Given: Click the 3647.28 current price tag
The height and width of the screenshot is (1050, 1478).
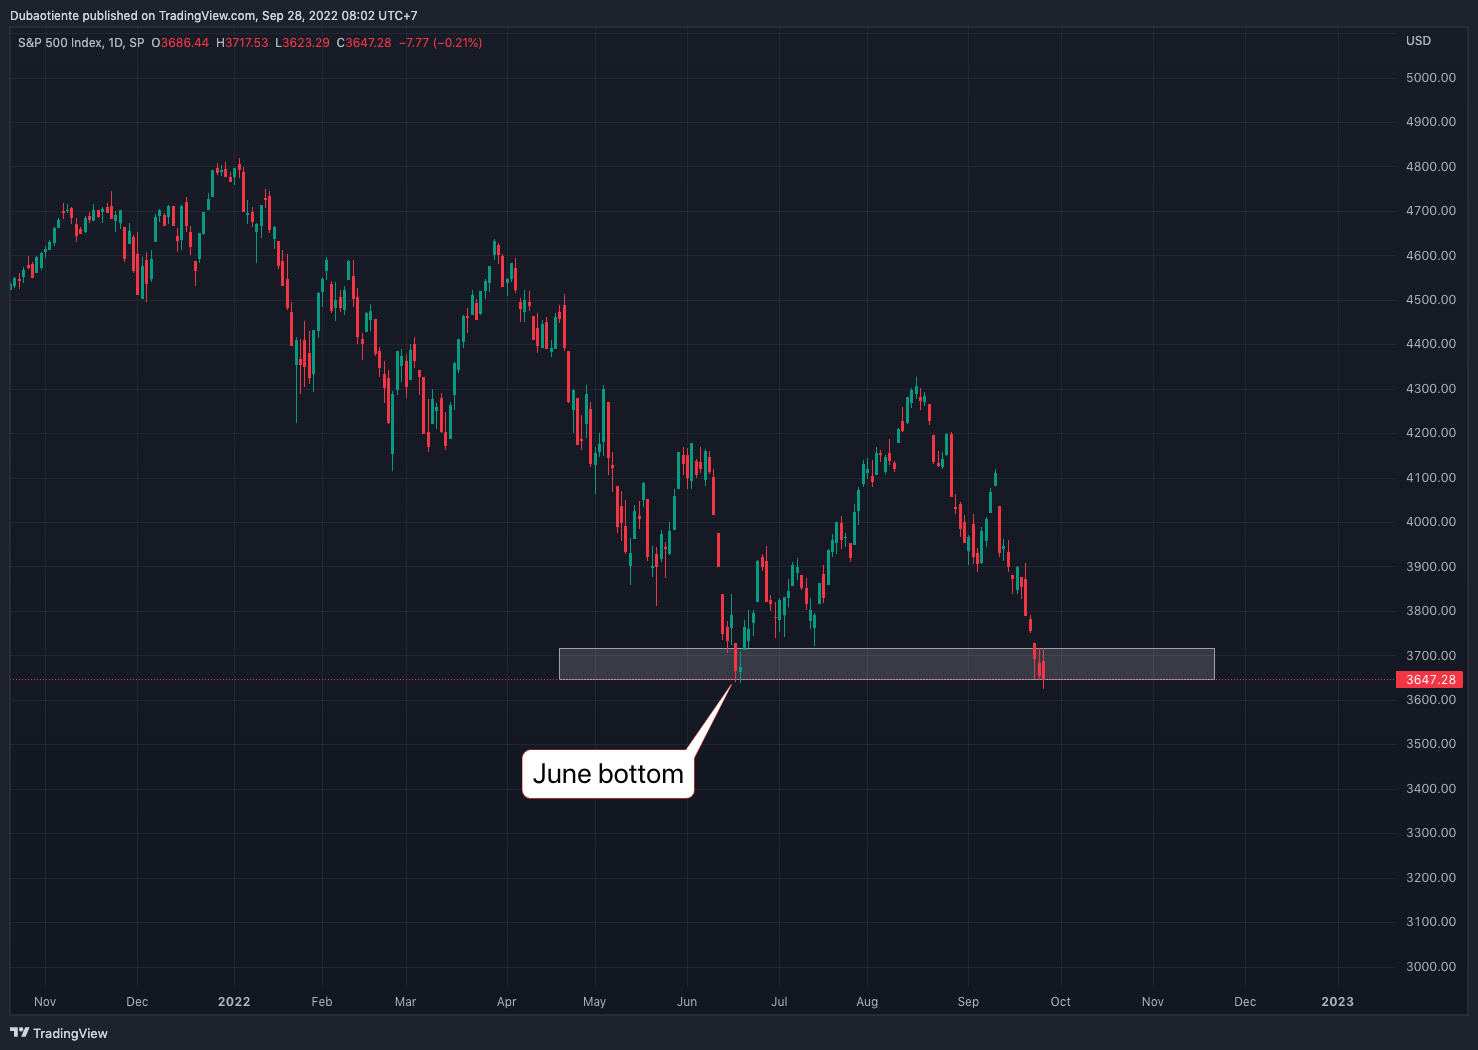Looking at the screenshot, I should click(1430, 680).
